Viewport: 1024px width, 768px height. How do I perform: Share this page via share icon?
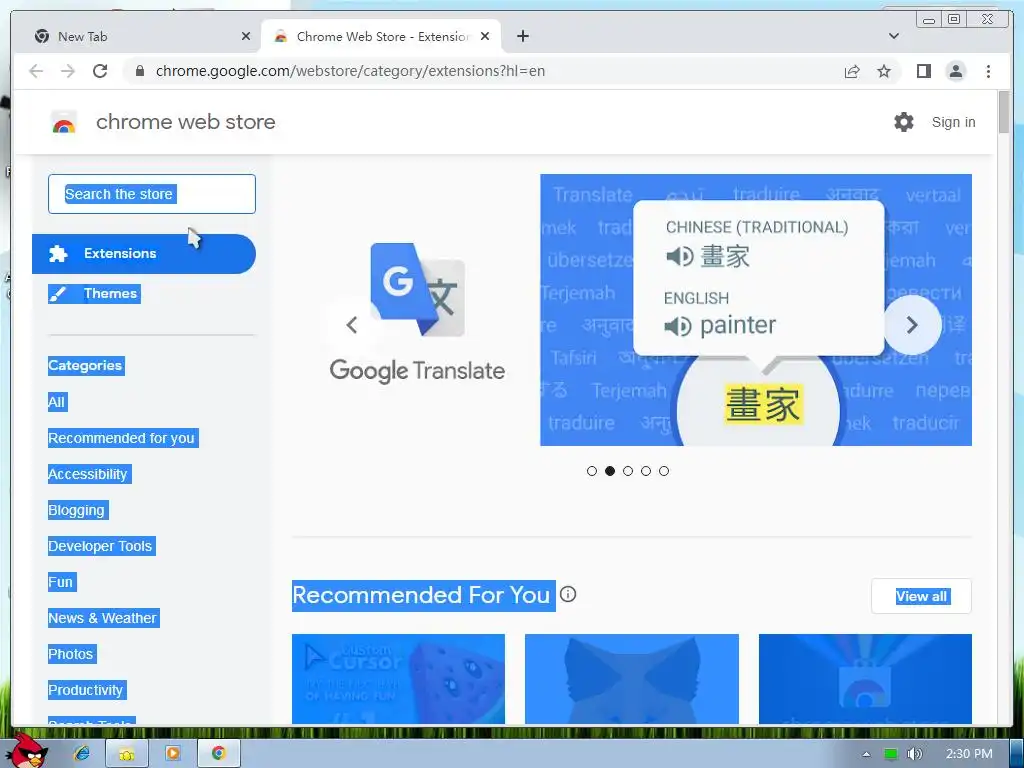[852, 71]
